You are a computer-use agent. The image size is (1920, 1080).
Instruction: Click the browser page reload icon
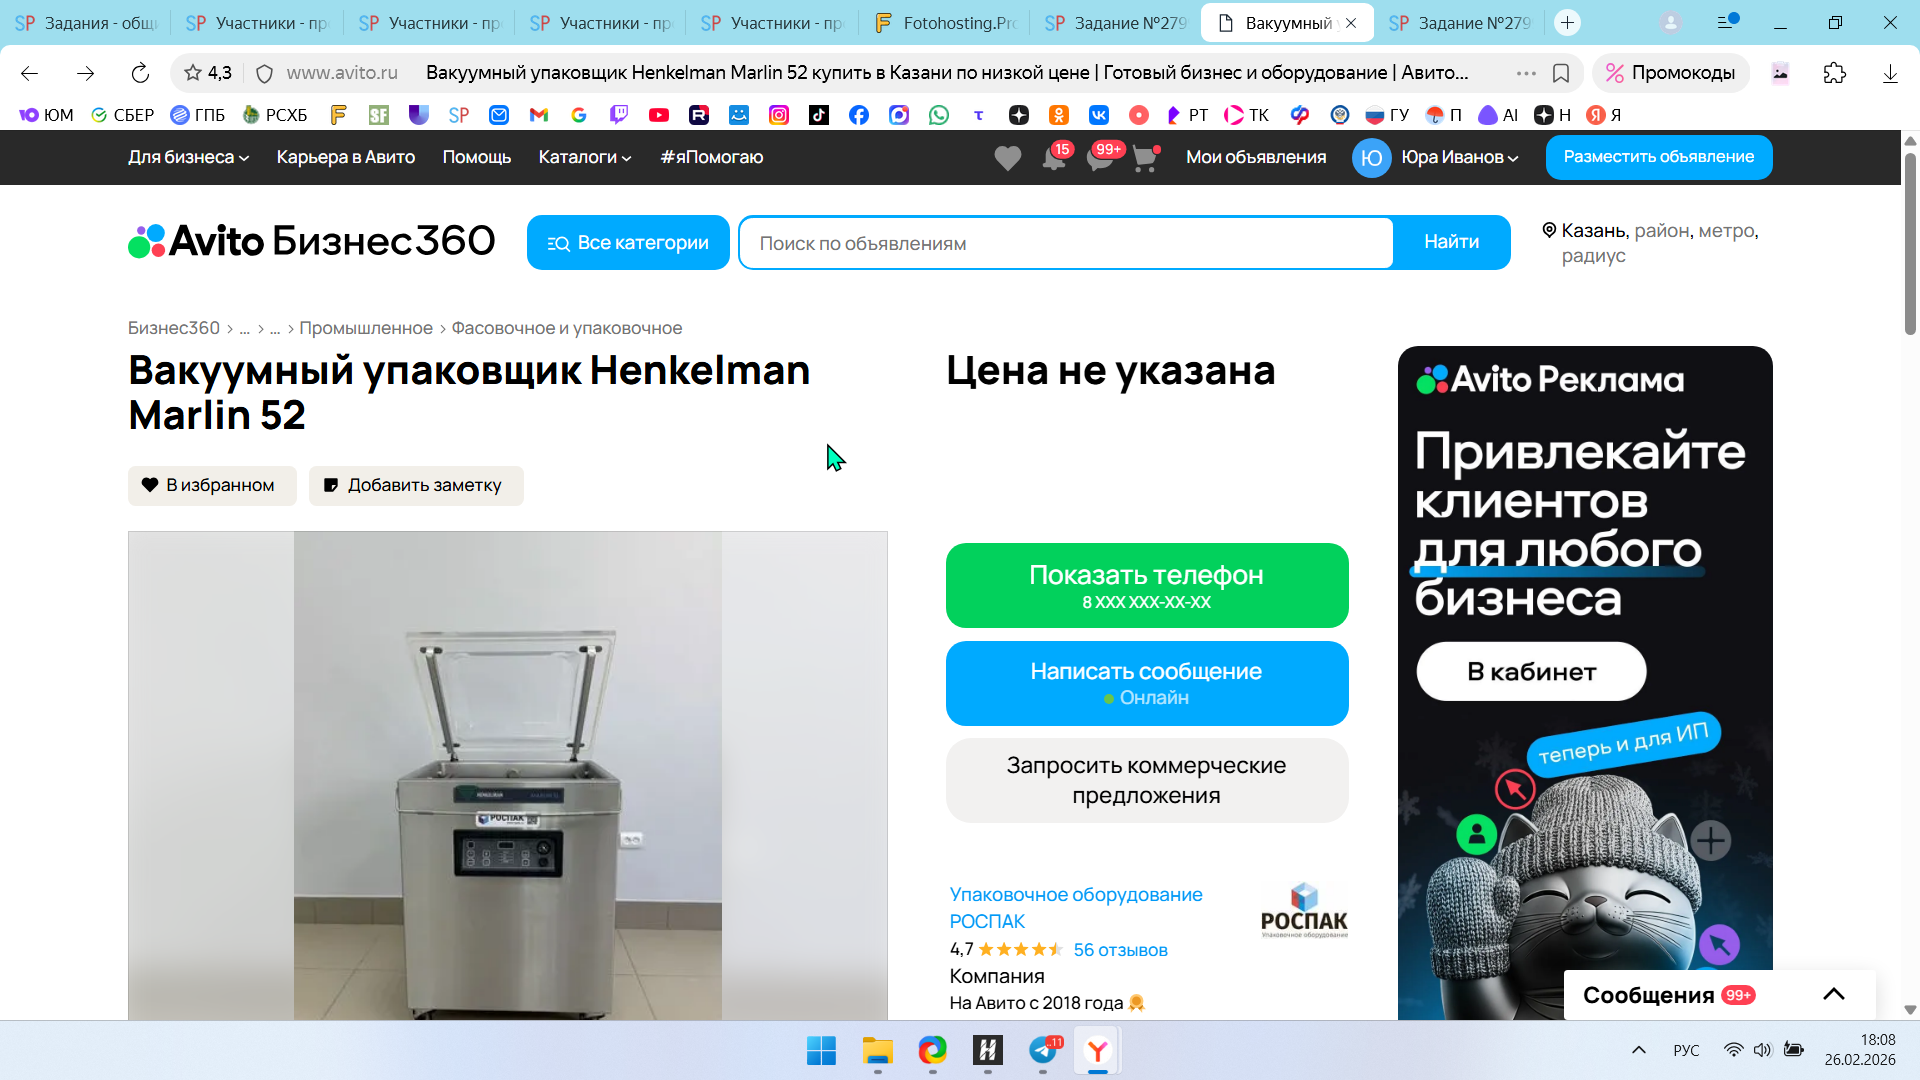(x=140, y=73)
